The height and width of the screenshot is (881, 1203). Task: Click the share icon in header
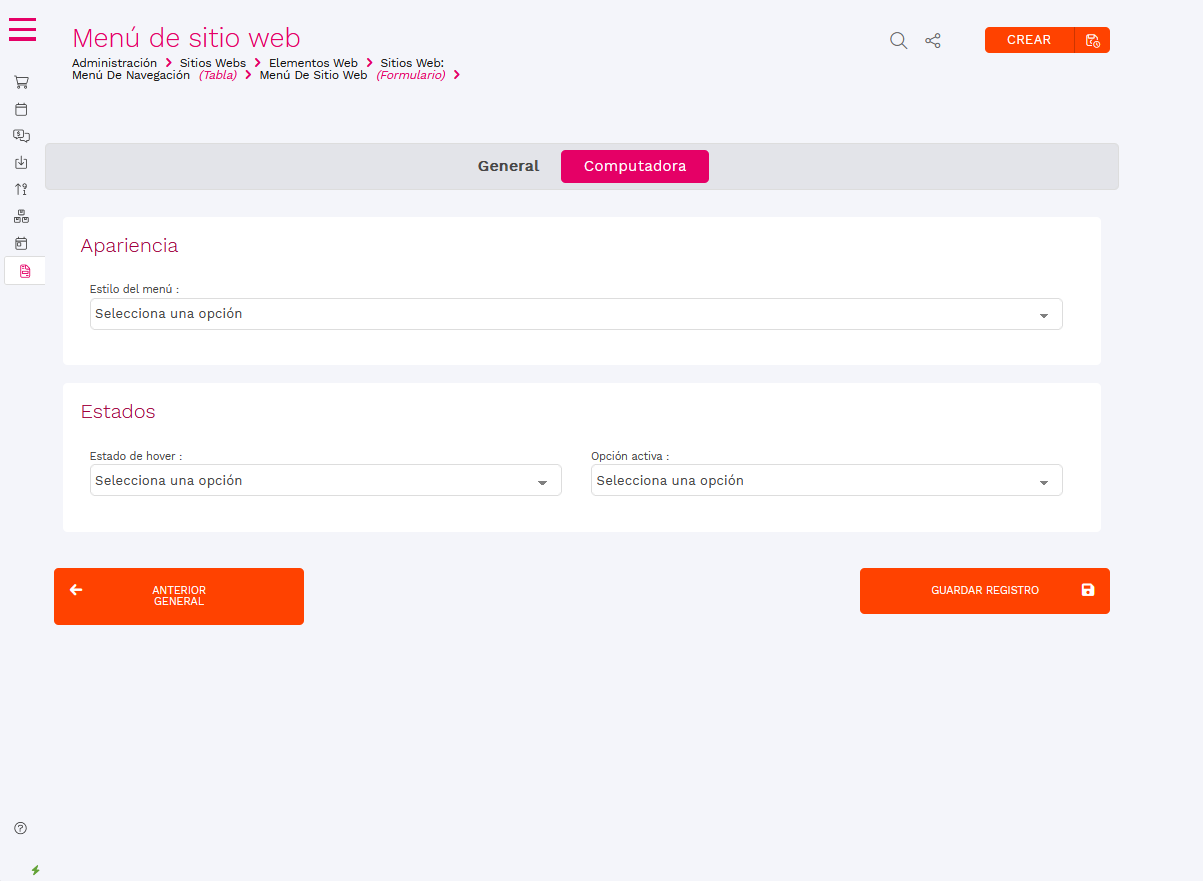933,41
